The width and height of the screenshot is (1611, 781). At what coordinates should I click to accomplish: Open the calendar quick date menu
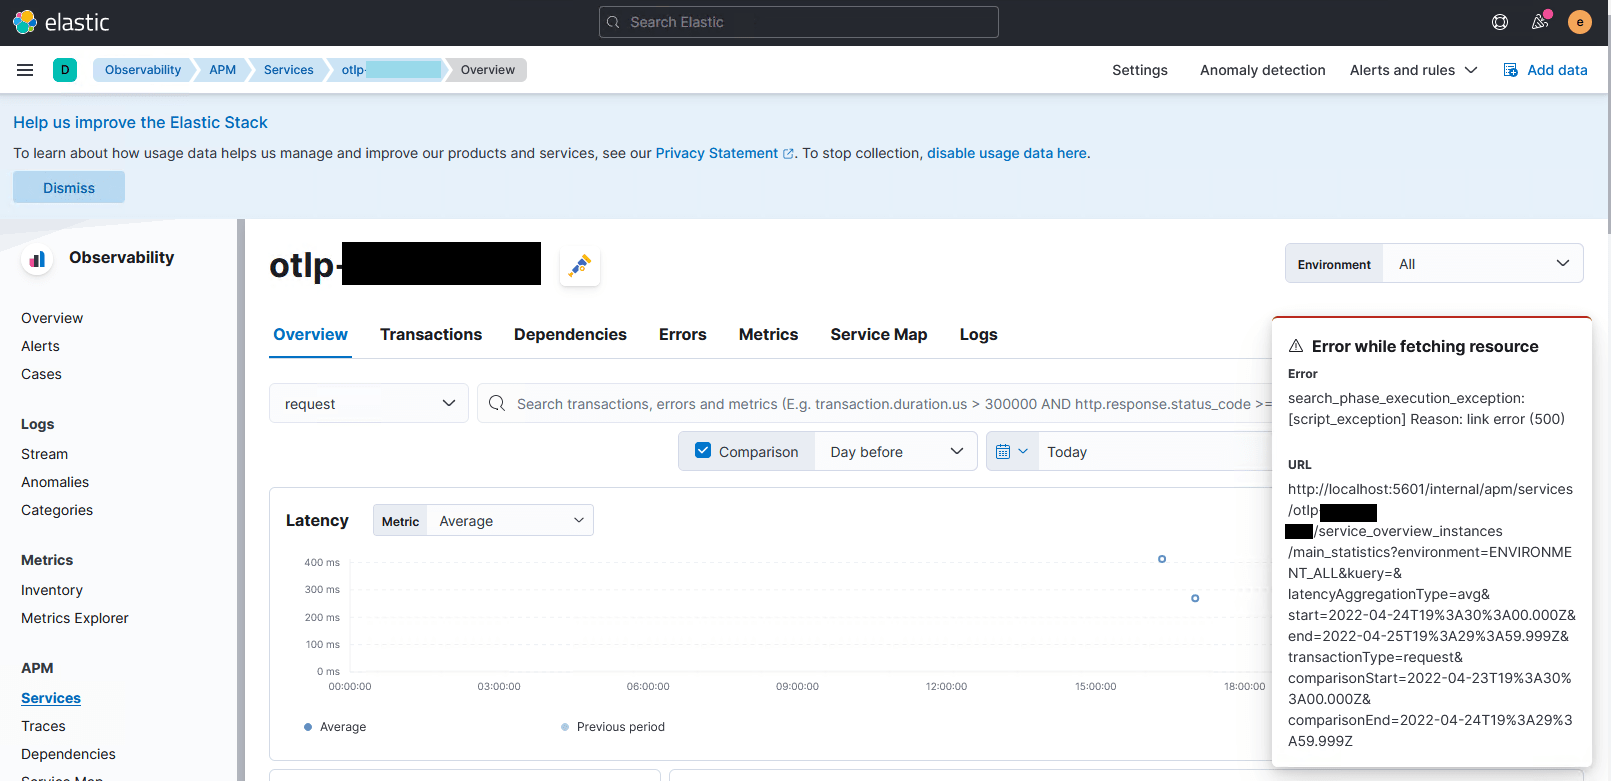(1012, 452)
